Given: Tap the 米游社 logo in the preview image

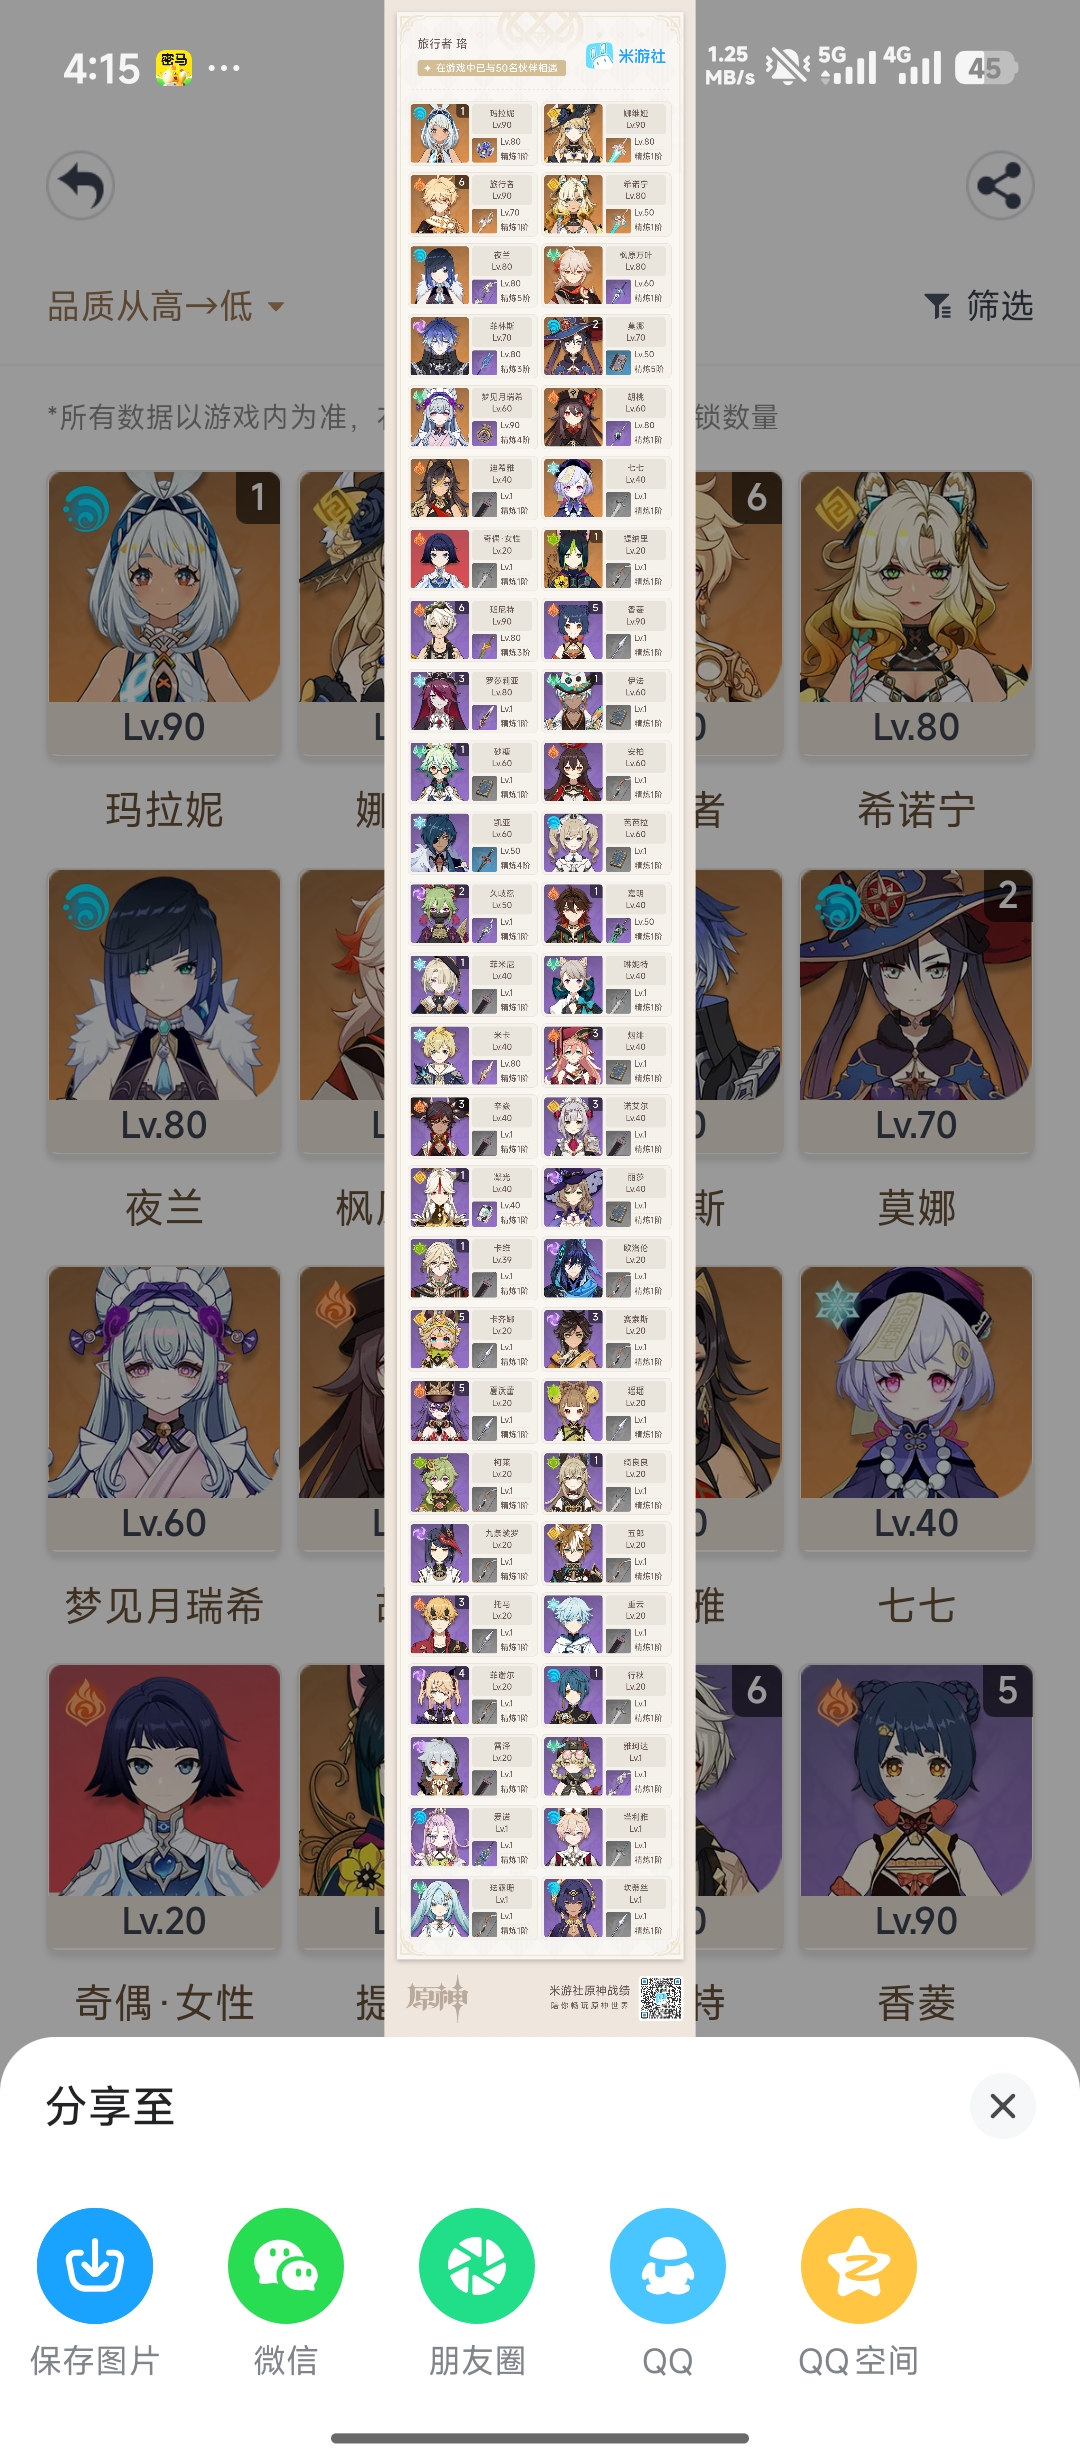Looking at the screenshot, I should (626, 56).
